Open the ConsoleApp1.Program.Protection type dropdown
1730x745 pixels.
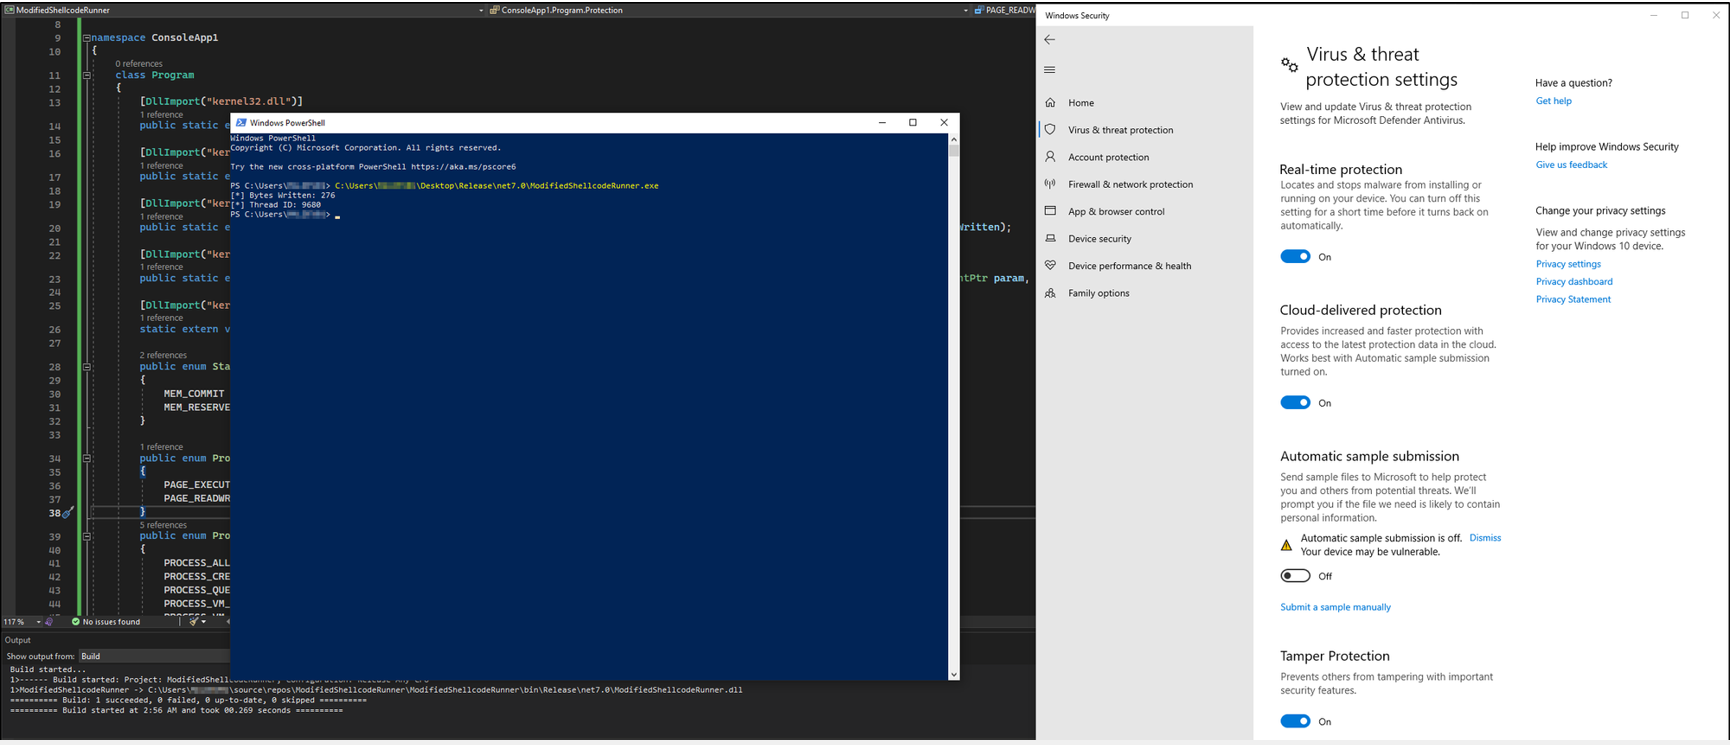coord(966,10)
